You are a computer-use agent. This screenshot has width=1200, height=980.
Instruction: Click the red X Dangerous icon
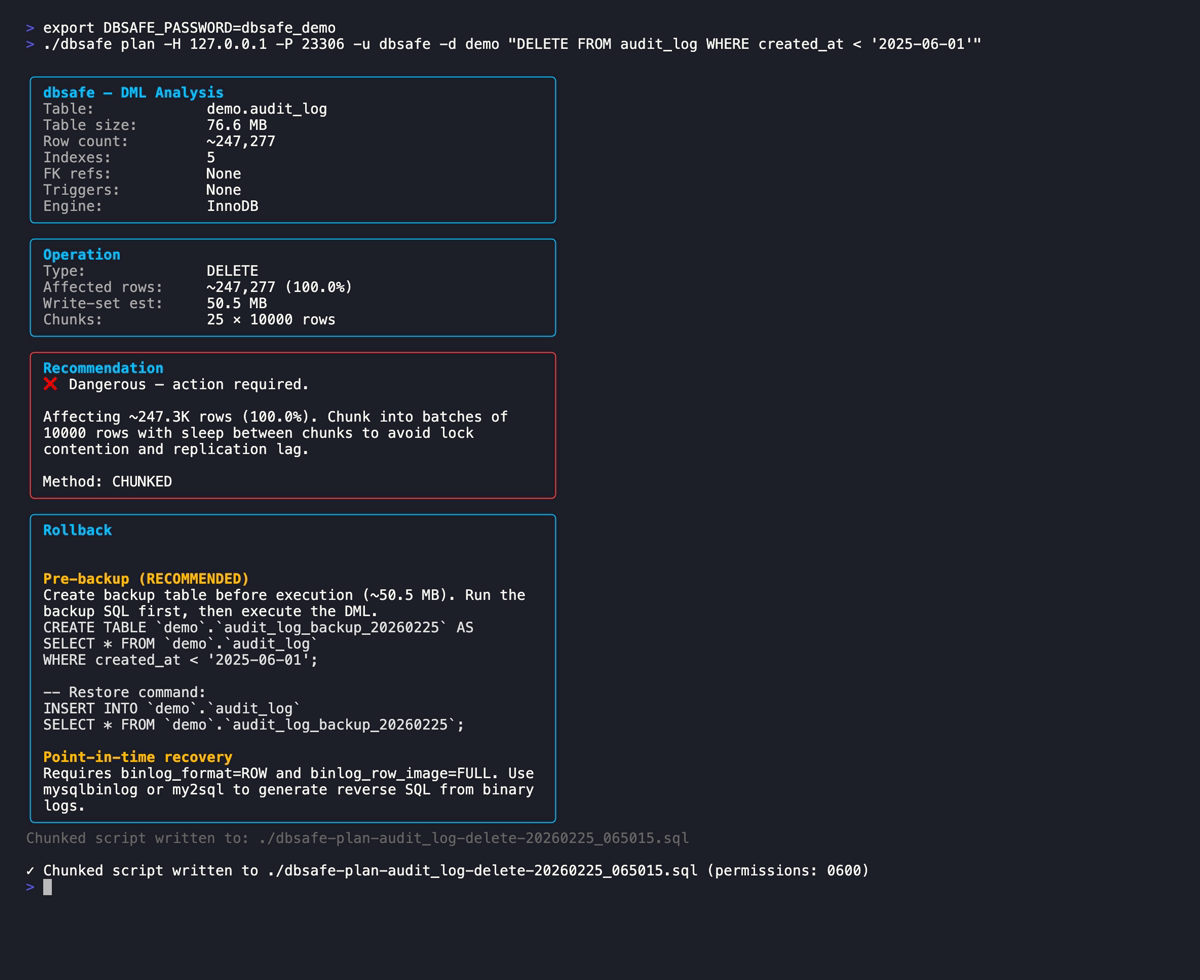[x=50, y=384]
